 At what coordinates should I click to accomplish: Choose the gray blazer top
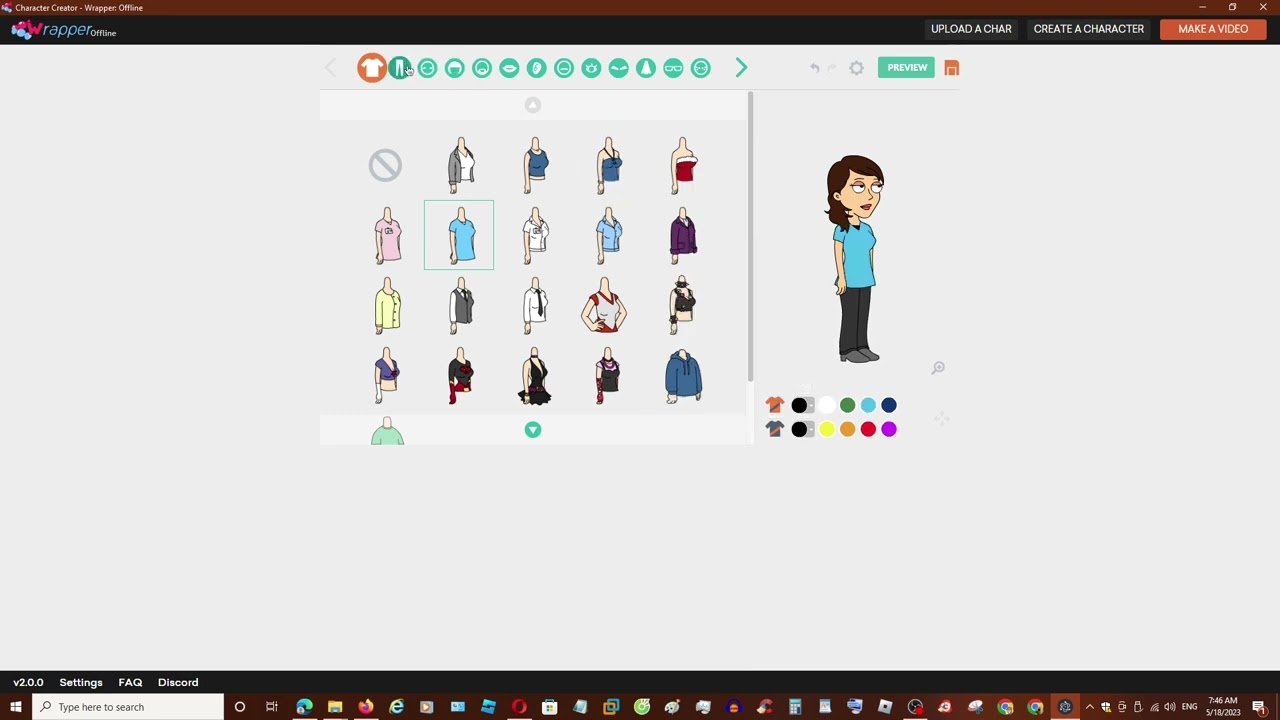[460, 165]
